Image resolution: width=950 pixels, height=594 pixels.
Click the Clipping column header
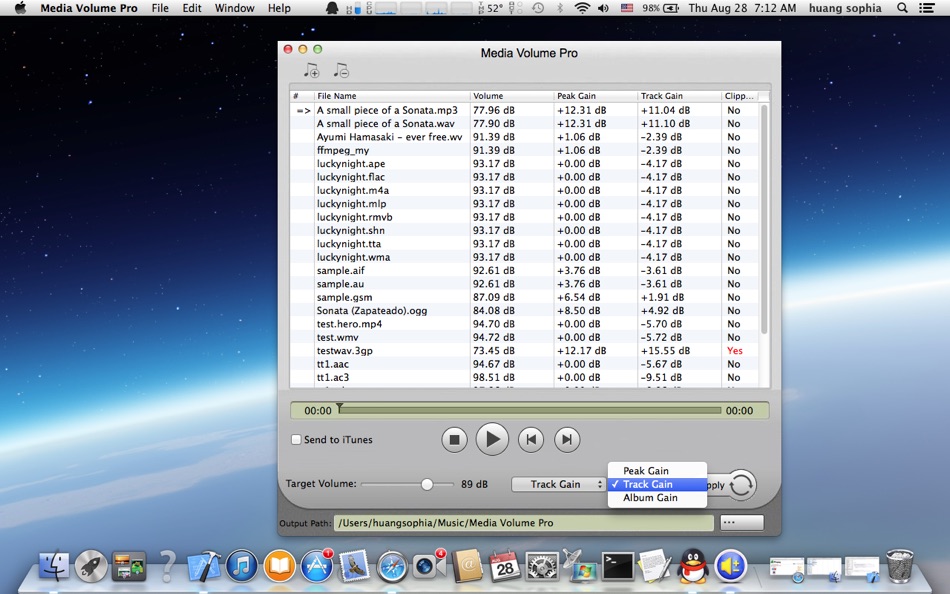click(740, 96)
